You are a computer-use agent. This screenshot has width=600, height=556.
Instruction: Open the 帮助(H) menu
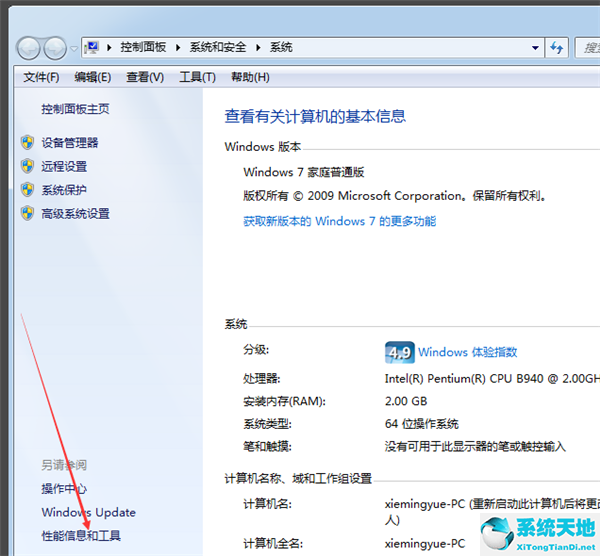pyautogui.click(x=250, y=77)
